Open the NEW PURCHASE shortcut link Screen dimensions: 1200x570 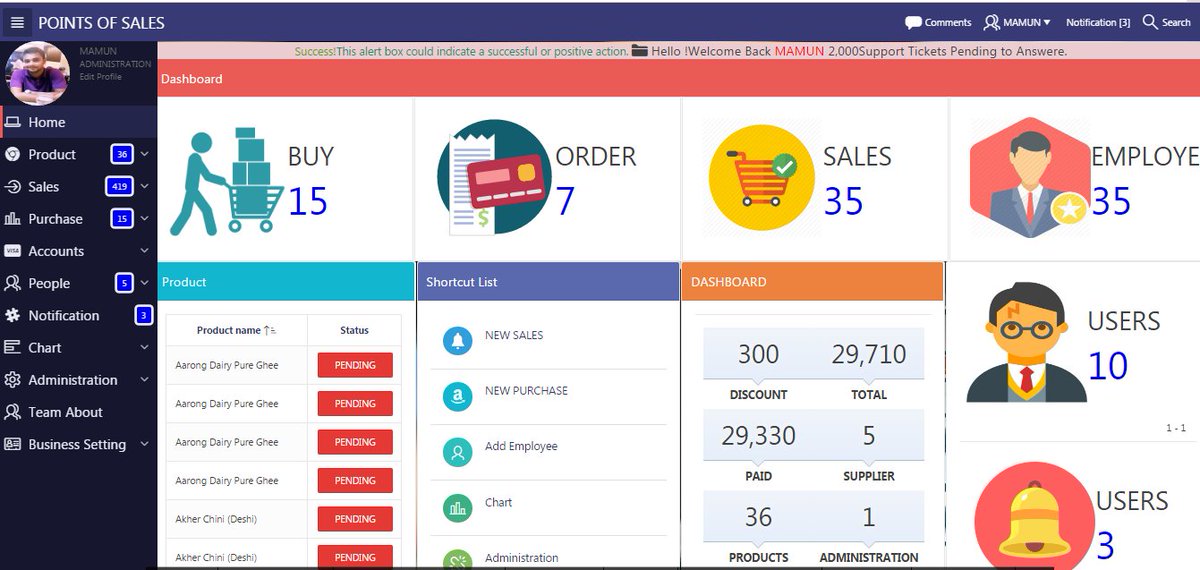[526, 391]
